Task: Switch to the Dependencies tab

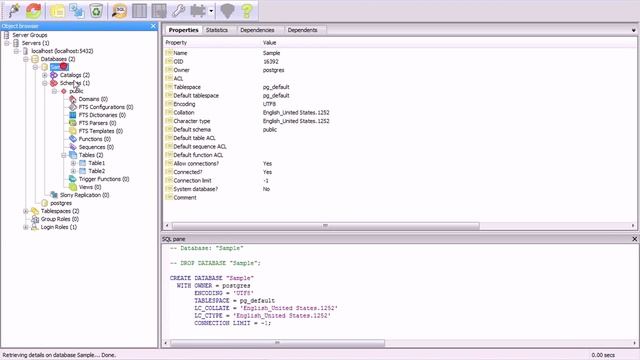Action: (x=257, y=30)
